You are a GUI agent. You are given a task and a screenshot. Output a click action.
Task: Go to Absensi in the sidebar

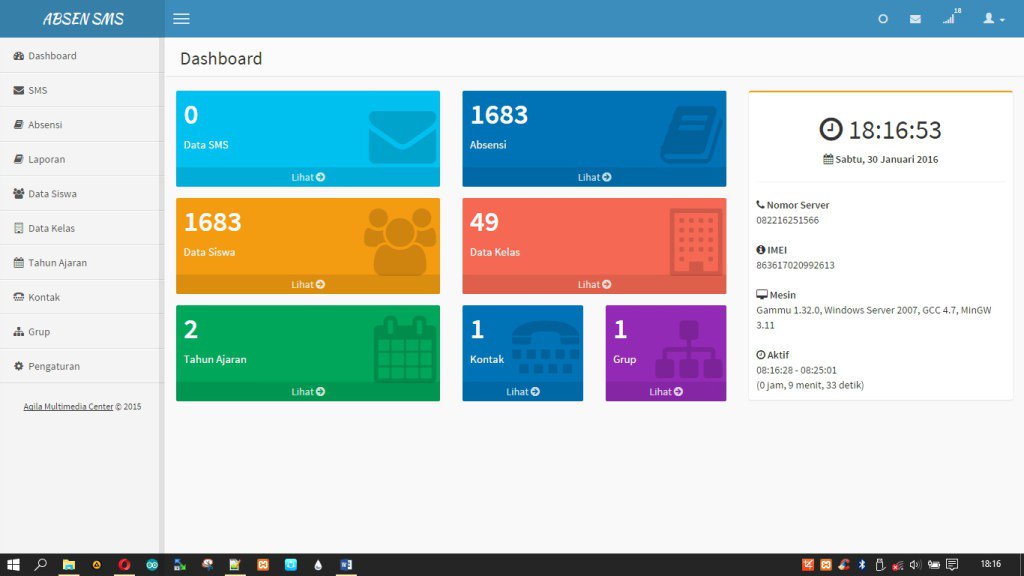(x=80, y=125)
